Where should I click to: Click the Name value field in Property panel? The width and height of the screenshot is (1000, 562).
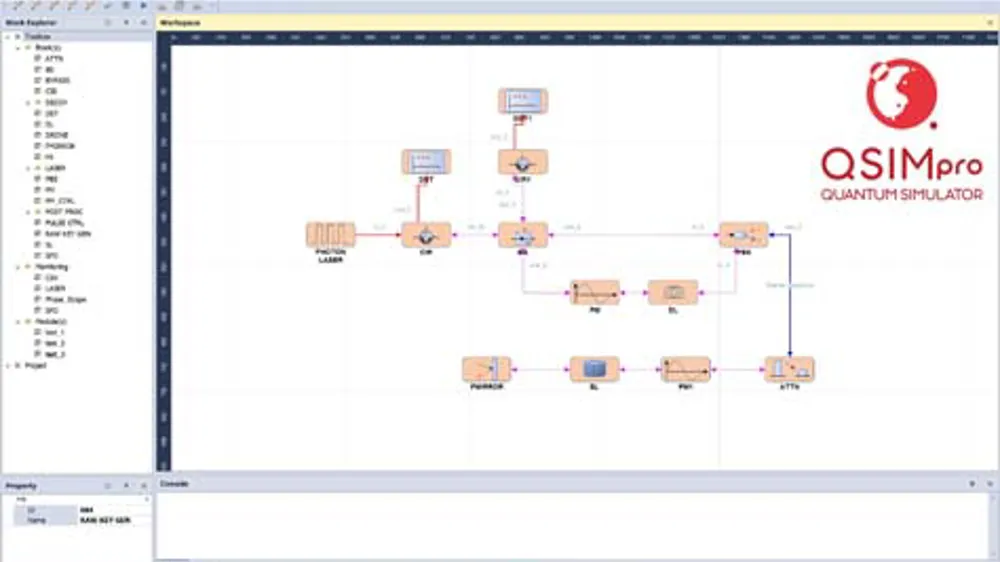click(112, 520)
